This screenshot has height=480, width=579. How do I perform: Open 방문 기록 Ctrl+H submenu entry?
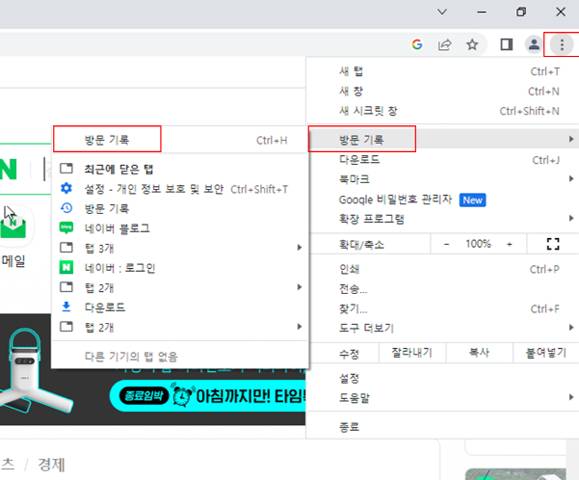180,140
